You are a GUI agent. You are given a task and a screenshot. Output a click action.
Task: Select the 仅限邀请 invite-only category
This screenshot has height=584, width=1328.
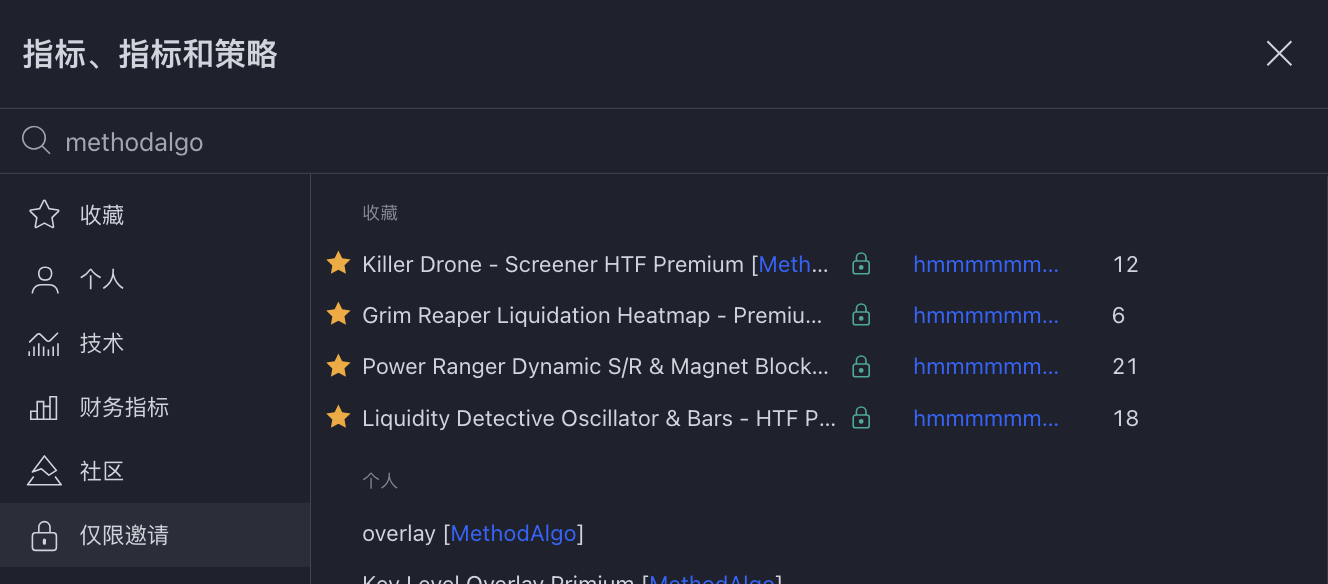[x=124, y=535]
